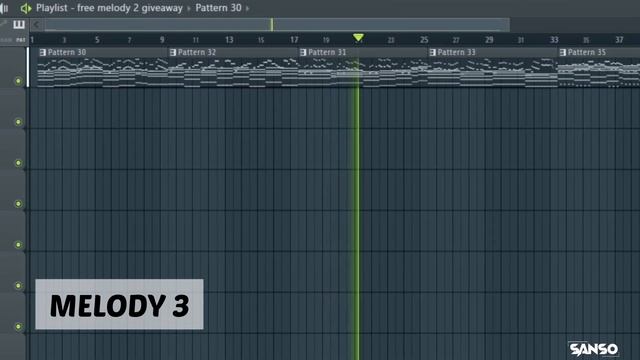640x360 pixels.
Task: Expand the arrow after 'Pattern 30' in title
Action: coord(247,8)
